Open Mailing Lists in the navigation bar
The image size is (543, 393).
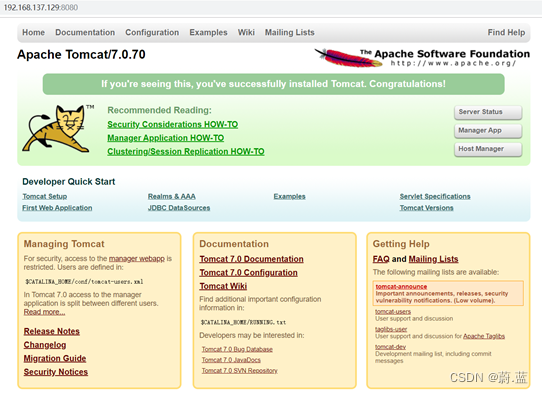pos(290,33)
